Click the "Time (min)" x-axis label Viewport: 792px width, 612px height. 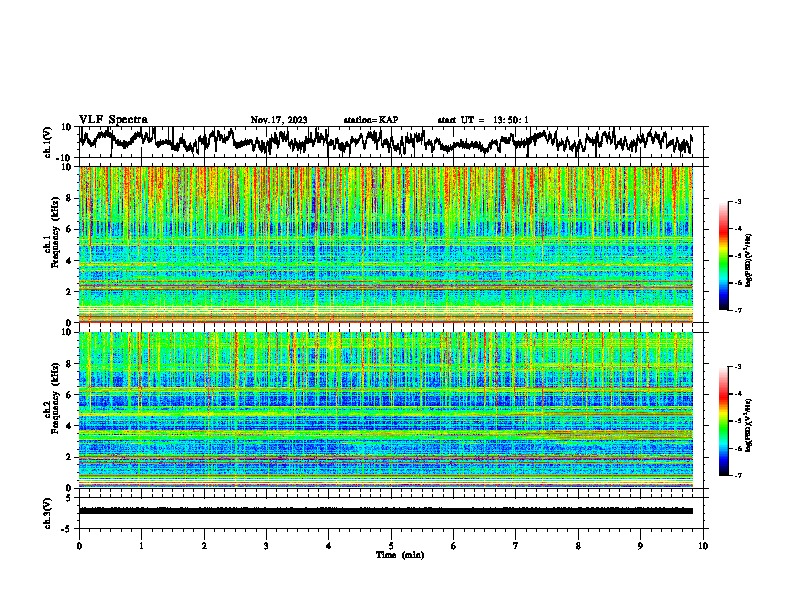point(400,555)
